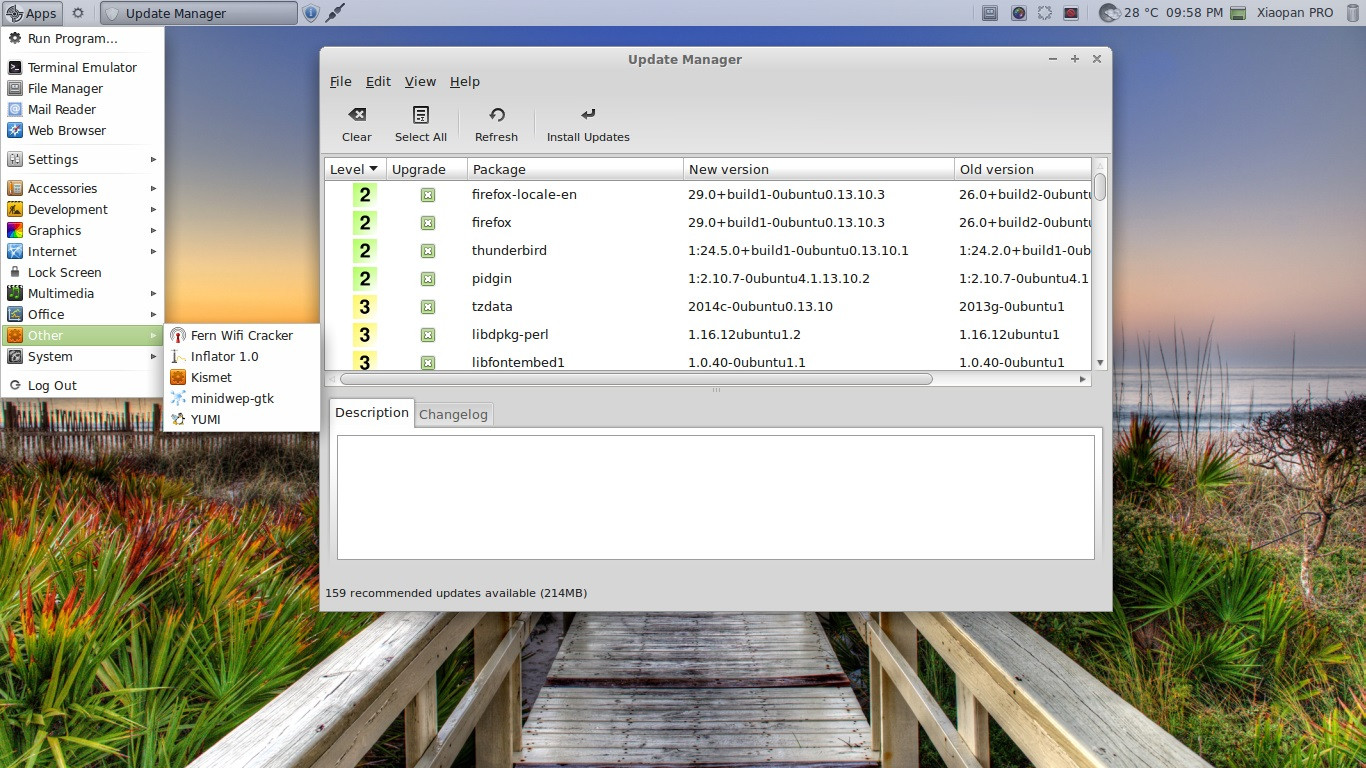
Task: Click scroll down arrow of package list
Action: pos(1100,363)
